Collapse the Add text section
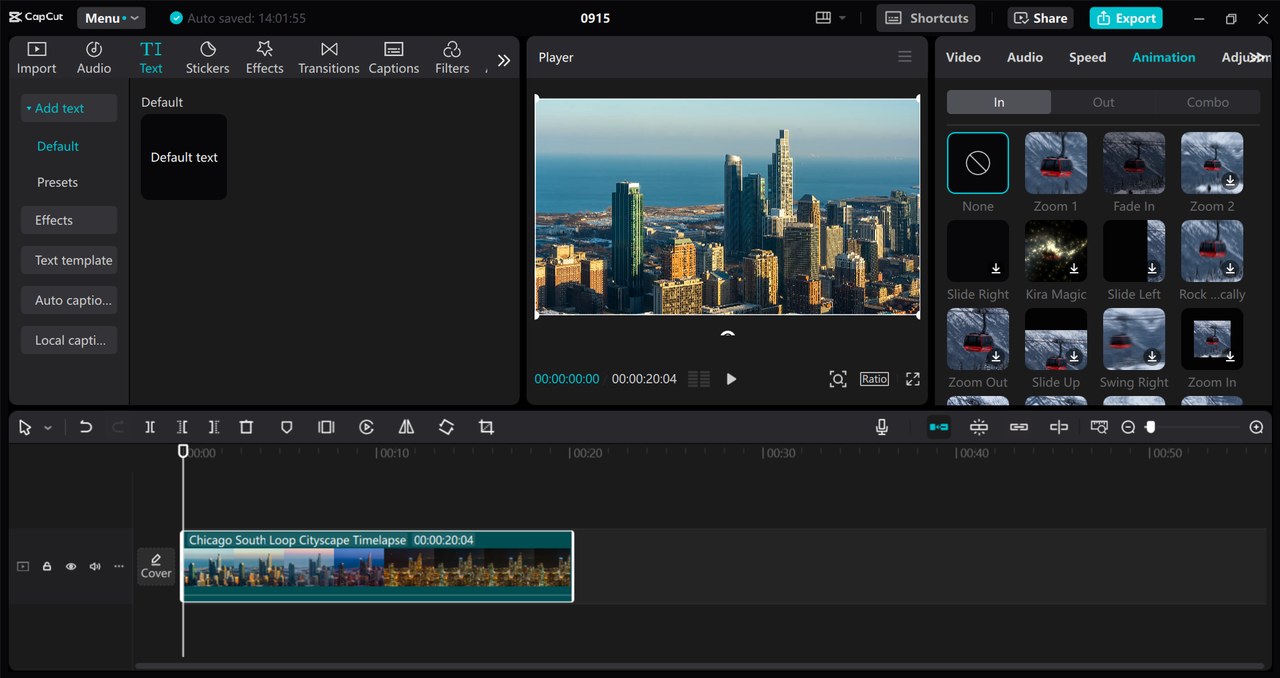The image size is (1280, 678). (69, 108)
